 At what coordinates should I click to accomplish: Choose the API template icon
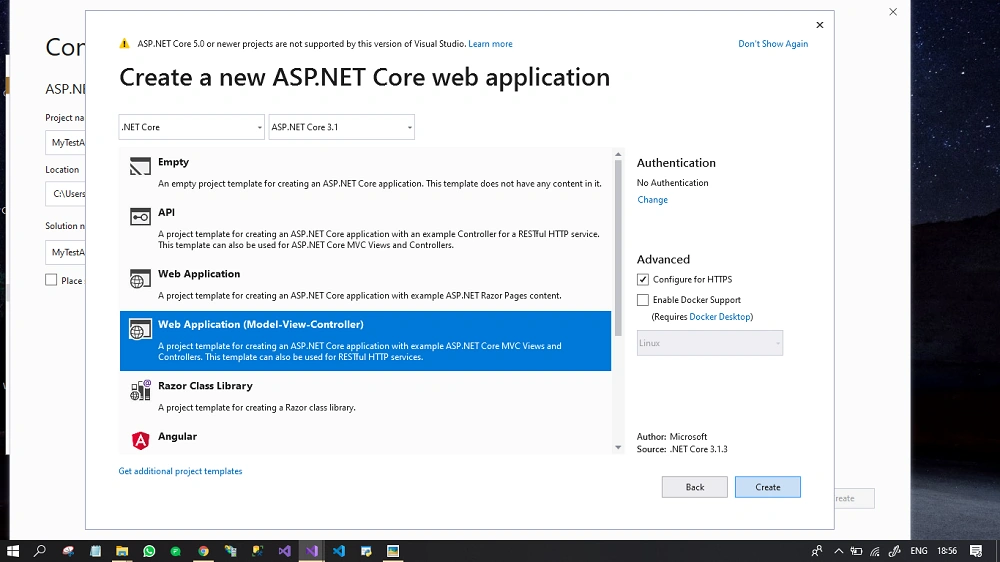point(140,217)
